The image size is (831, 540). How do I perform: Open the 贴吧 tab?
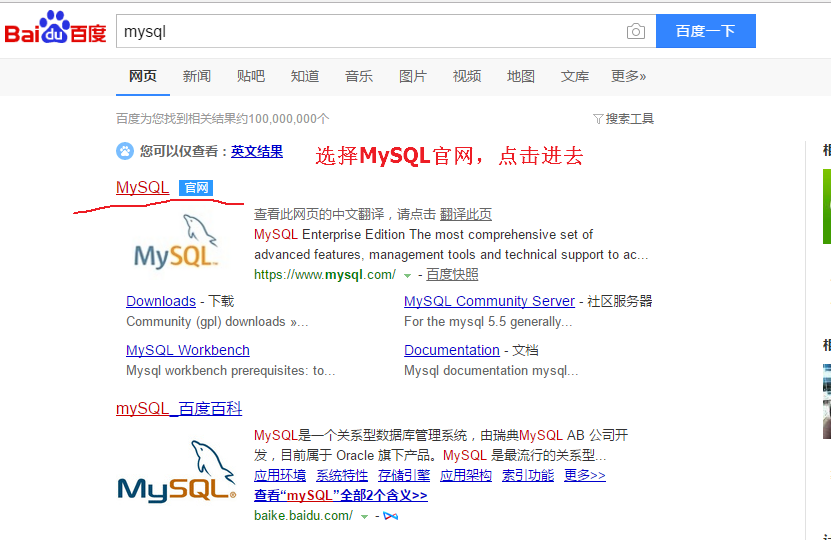[251, 76]
